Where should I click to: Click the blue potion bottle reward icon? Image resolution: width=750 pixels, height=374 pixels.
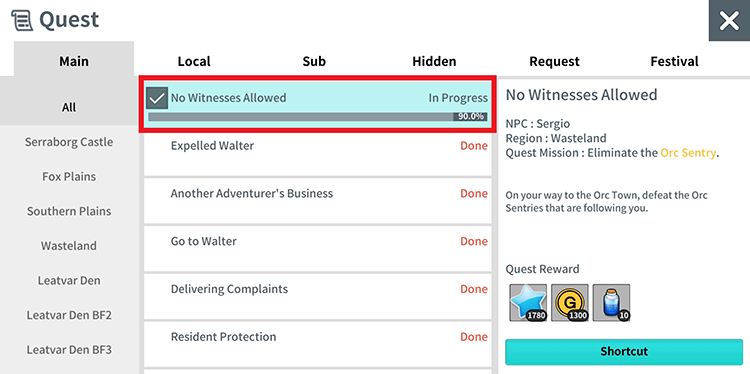tap(611, 302)
